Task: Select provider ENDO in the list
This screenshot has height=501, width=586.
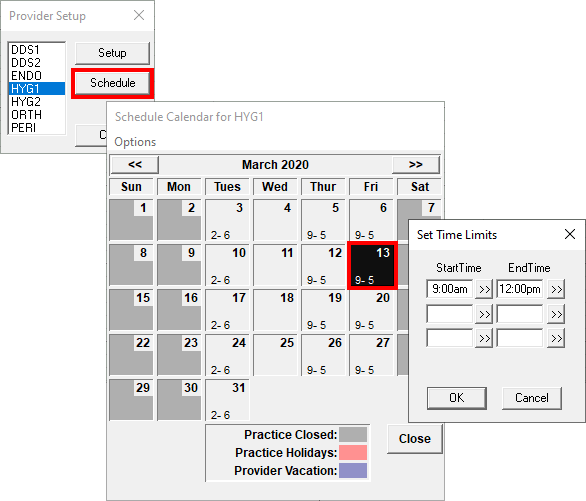Action: coord(36,75)
